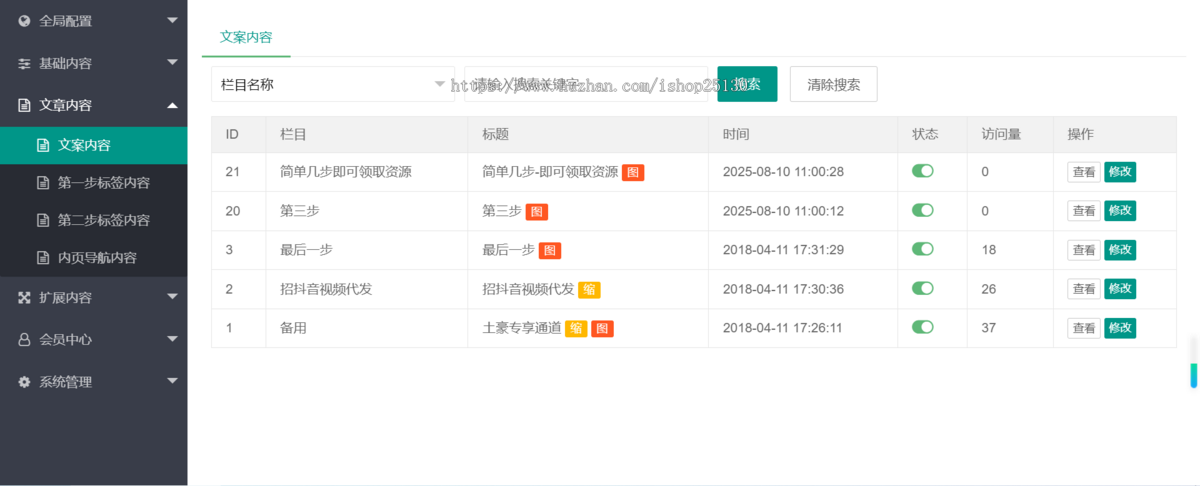Click 修改 for ID 20 第三步 row

click(1120, 211)
